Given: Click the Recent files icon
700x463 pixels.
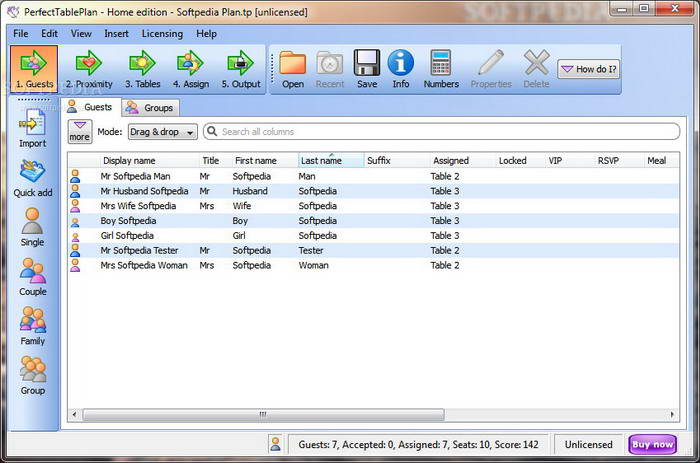Looking at the screenshot, I should 330,63.
